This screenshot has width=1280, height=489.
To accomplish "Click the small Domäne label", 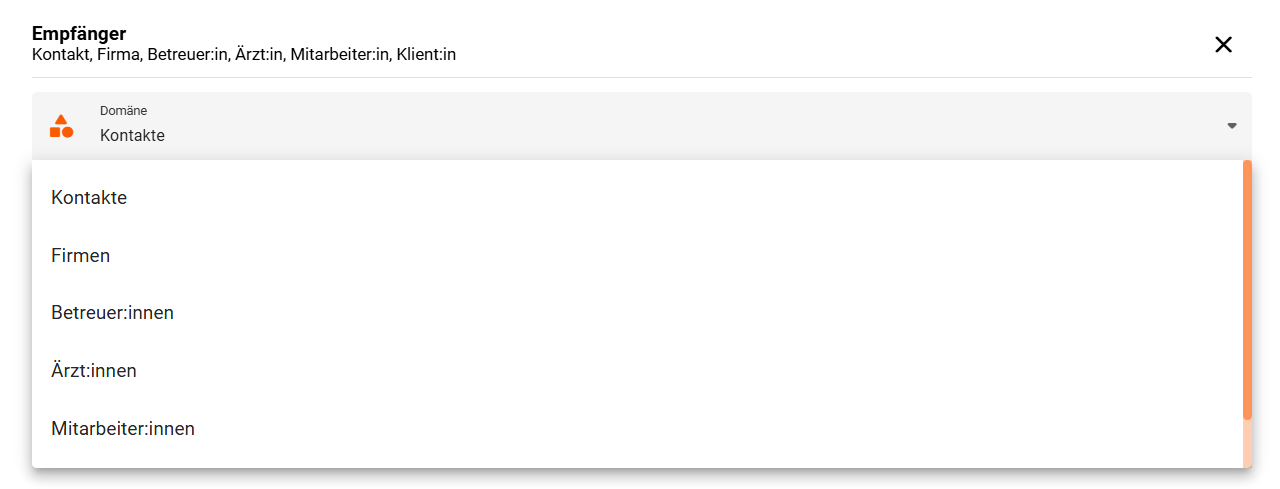I will point(123,111).
